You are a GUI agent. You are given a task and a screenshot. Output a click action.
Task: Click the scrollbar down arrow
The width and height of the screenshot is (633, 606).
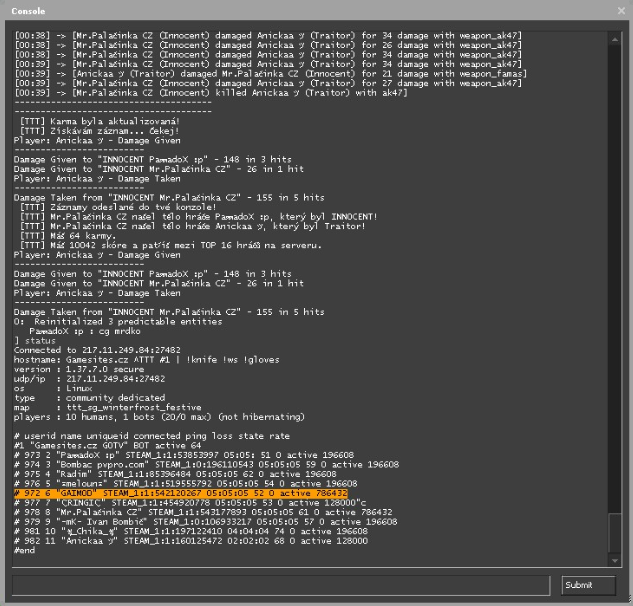click(x=614, y=563)
